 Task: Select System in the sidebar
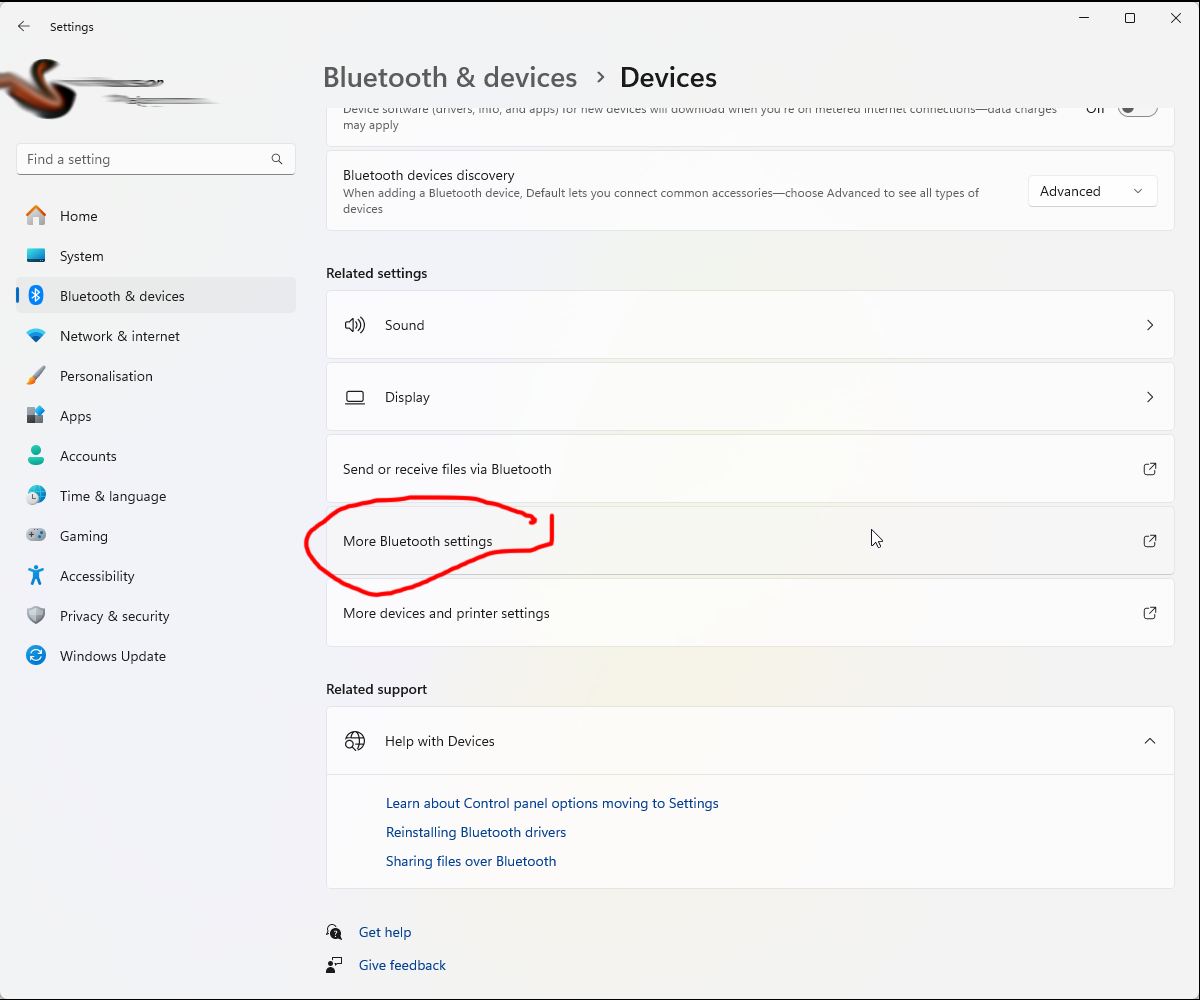[x=81, y=255]
